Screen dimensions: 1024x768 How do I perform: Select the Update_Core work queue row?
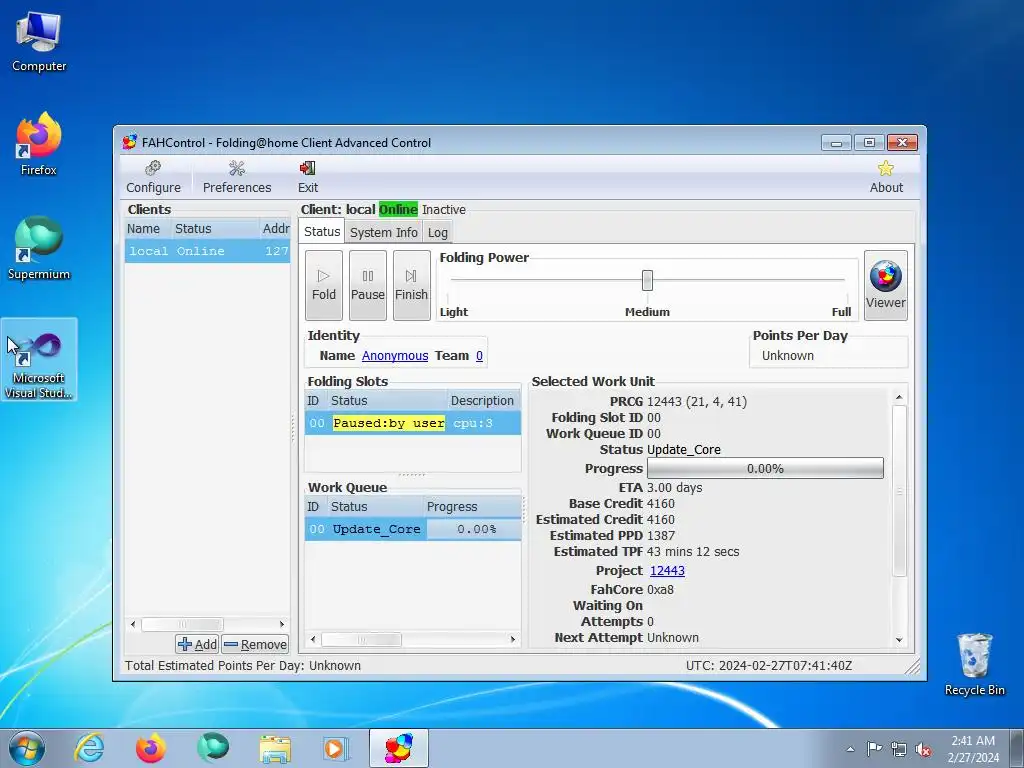[x=413, y=529]
